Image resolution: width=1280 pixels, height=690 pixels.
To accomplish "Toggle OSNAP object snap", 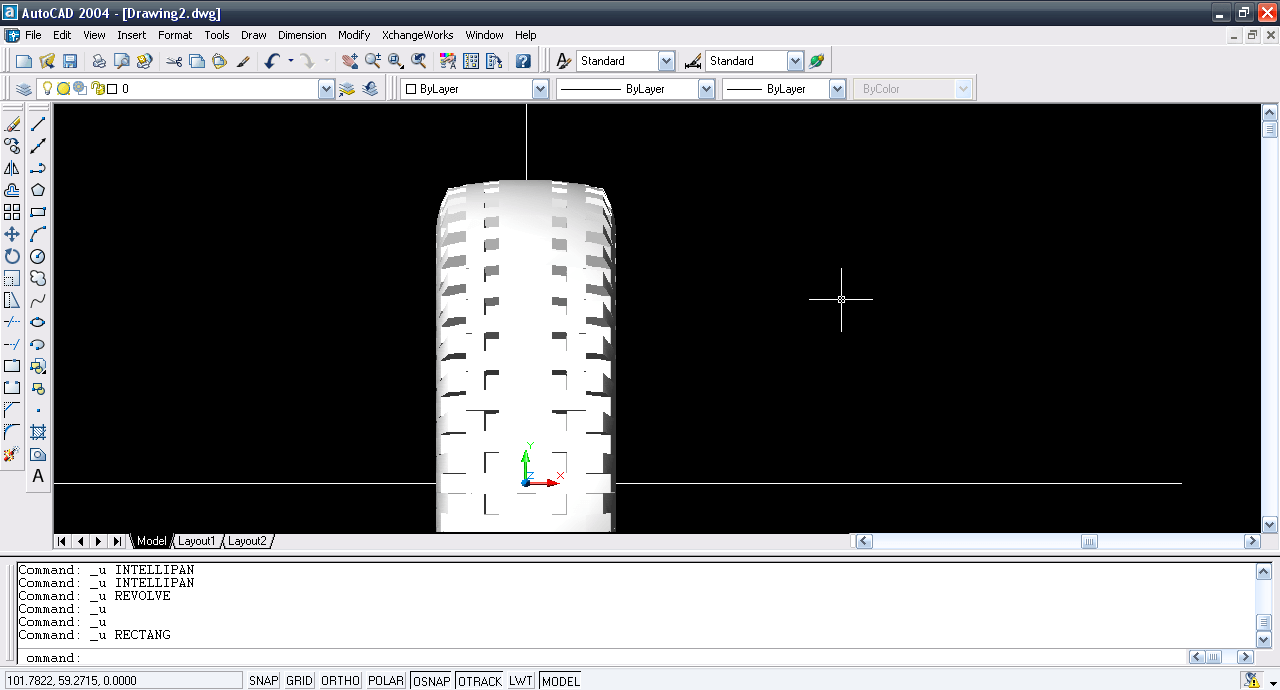I will [432, 681].
